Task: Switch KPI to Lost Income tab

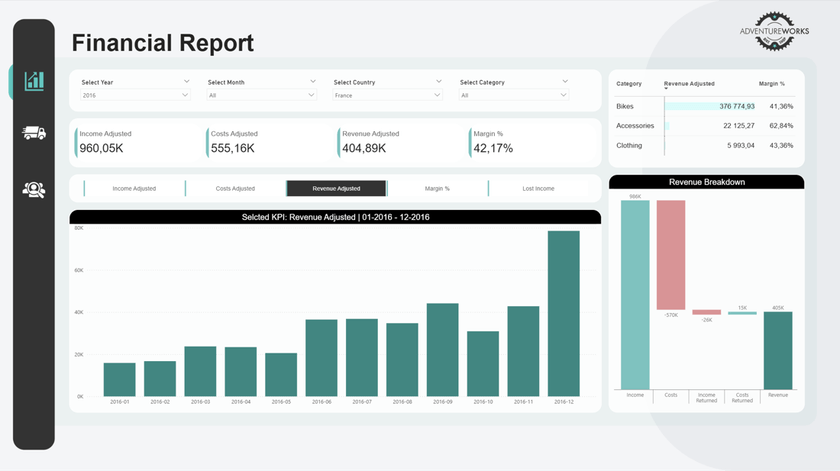Action: click(538, 189)
